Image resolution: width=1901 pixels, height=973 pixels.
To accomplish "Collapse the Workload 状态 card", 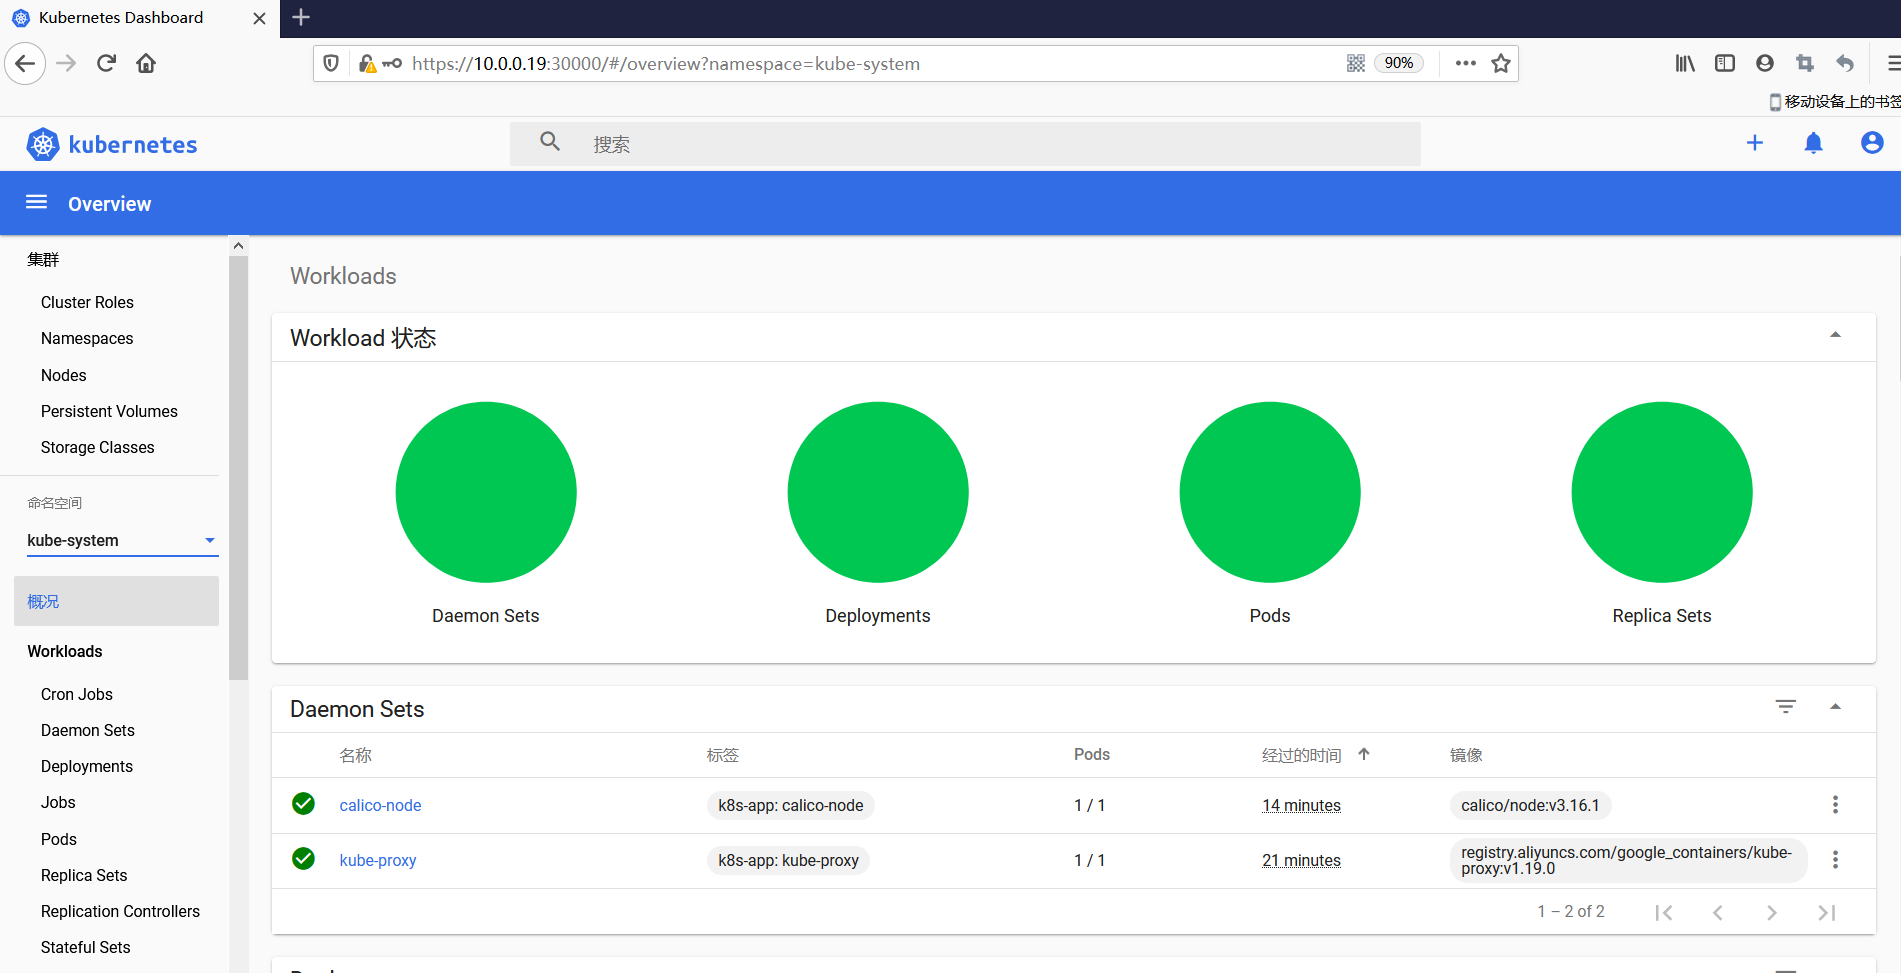I will point(1835,335).
